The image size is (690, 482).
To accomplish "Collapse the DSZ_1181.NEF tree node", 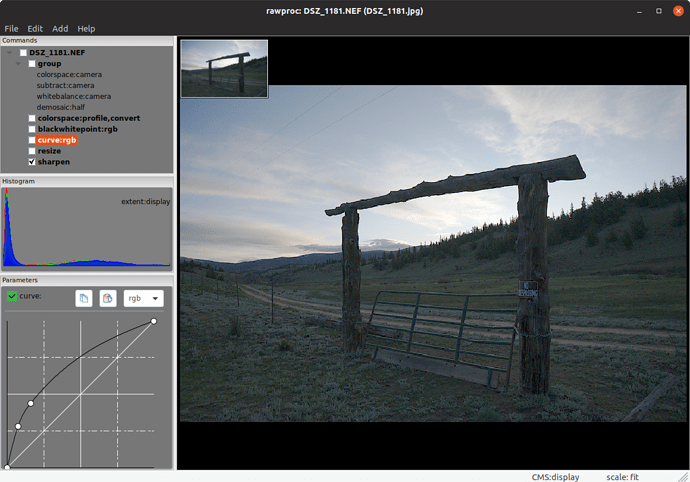I will pyautogui.click(x=10, y=52).
